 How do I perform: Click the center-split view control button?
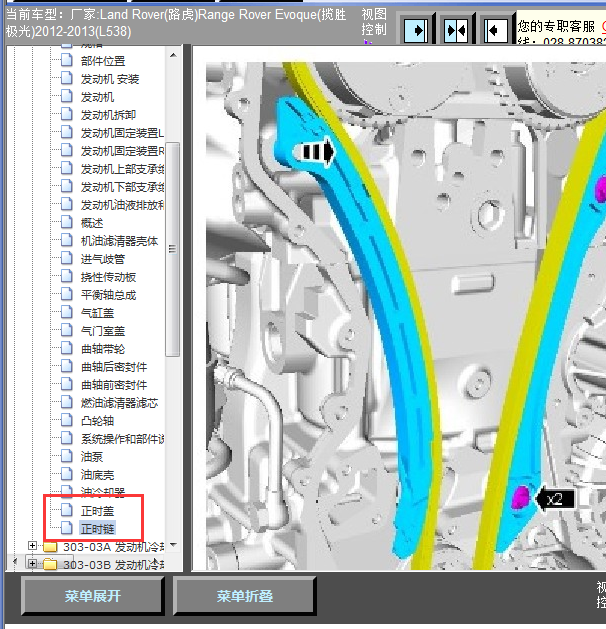456,30
